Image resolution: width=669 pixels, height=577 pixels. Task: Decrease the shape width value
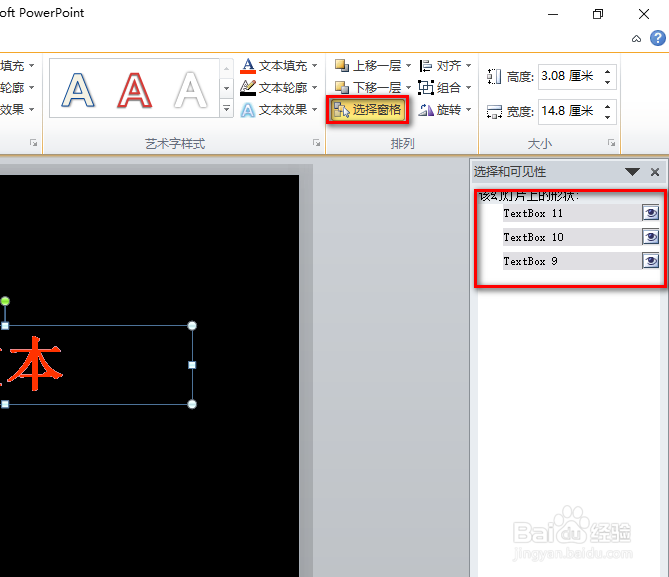click(608, 117)
